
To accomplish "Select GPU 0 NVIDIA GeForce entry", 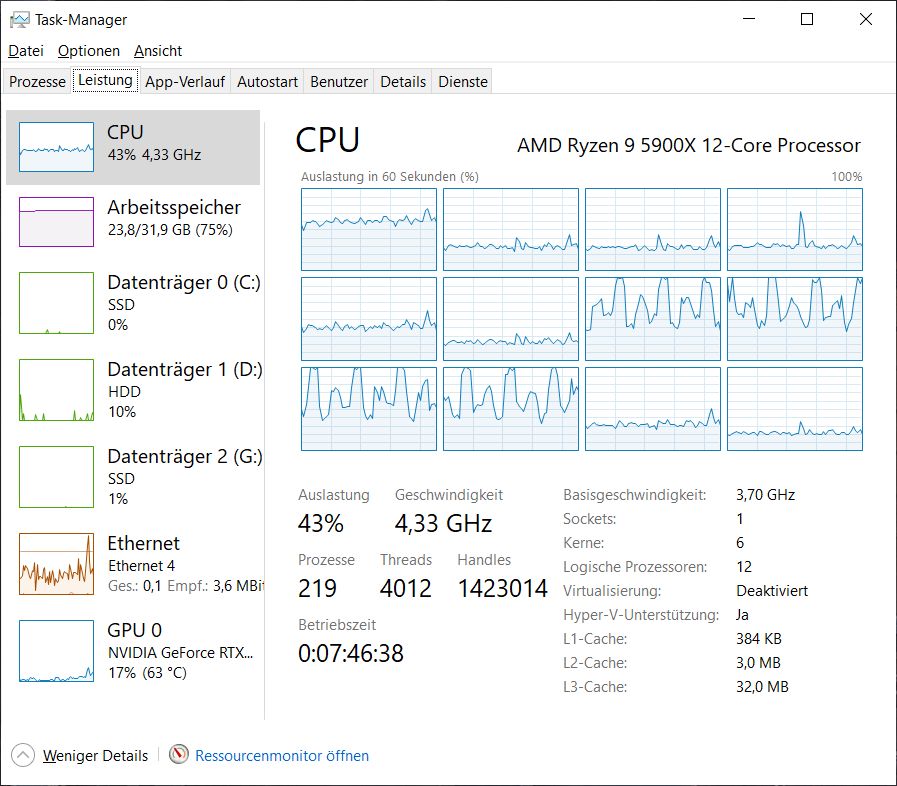I will 56,651.
